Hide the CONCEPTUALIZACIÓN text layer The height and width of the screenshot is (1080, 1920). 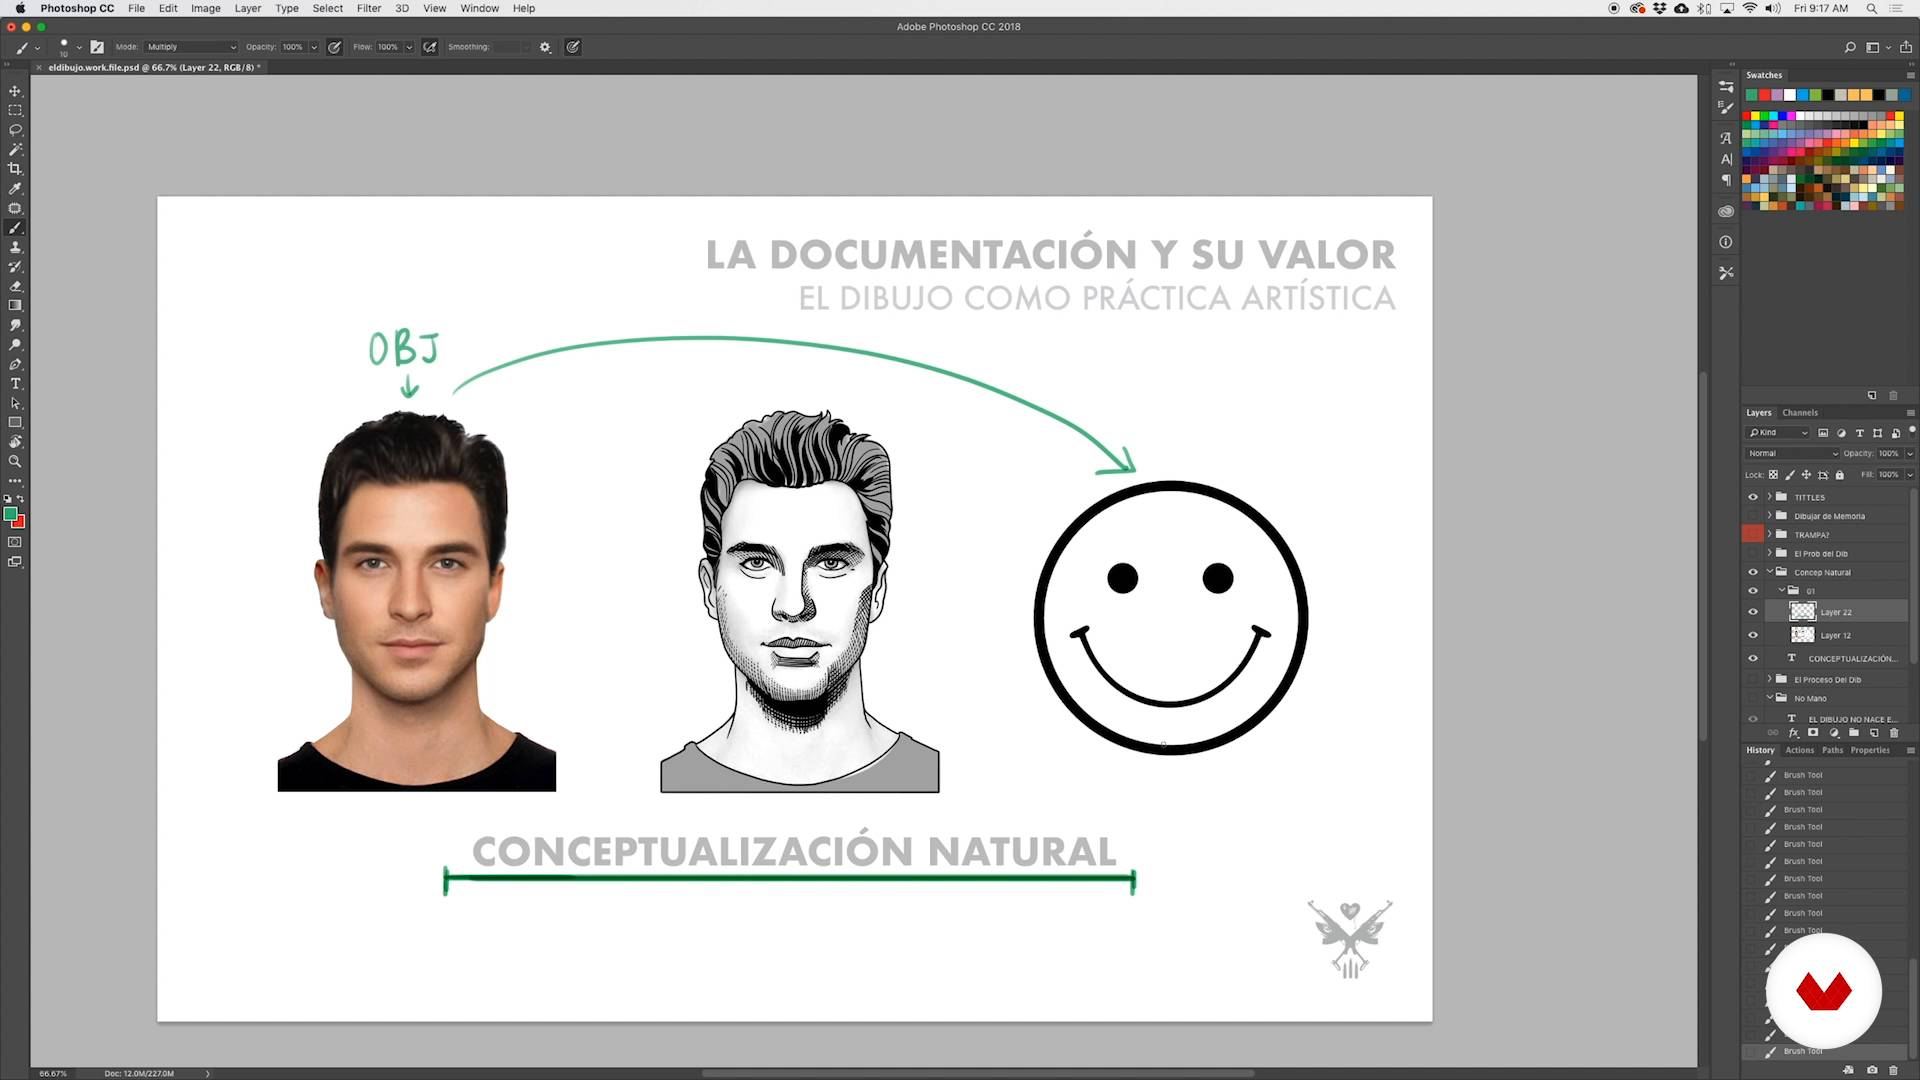coord(1753,658)
